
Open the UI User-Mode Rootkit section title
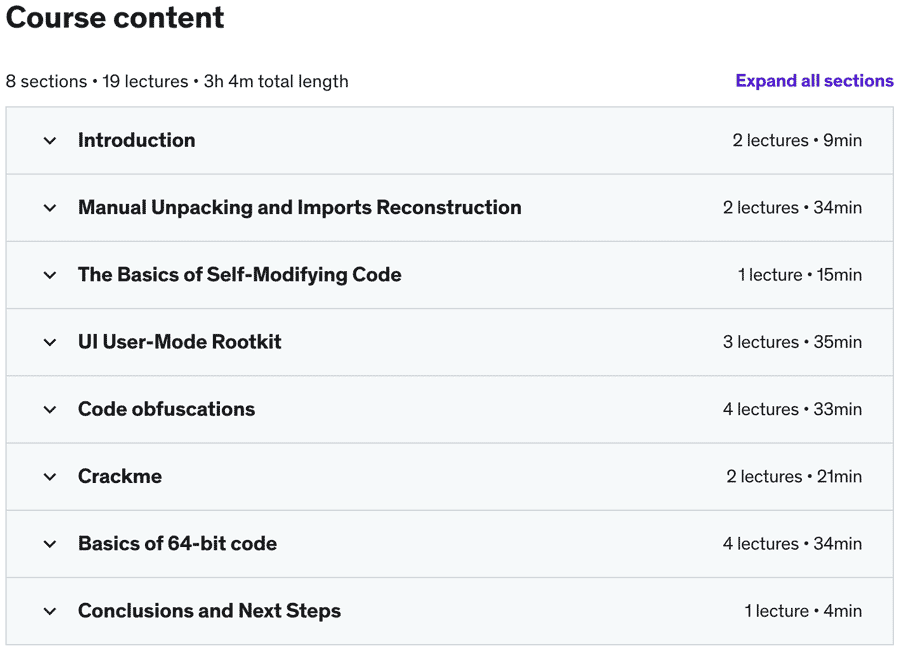tap(180, 342)
